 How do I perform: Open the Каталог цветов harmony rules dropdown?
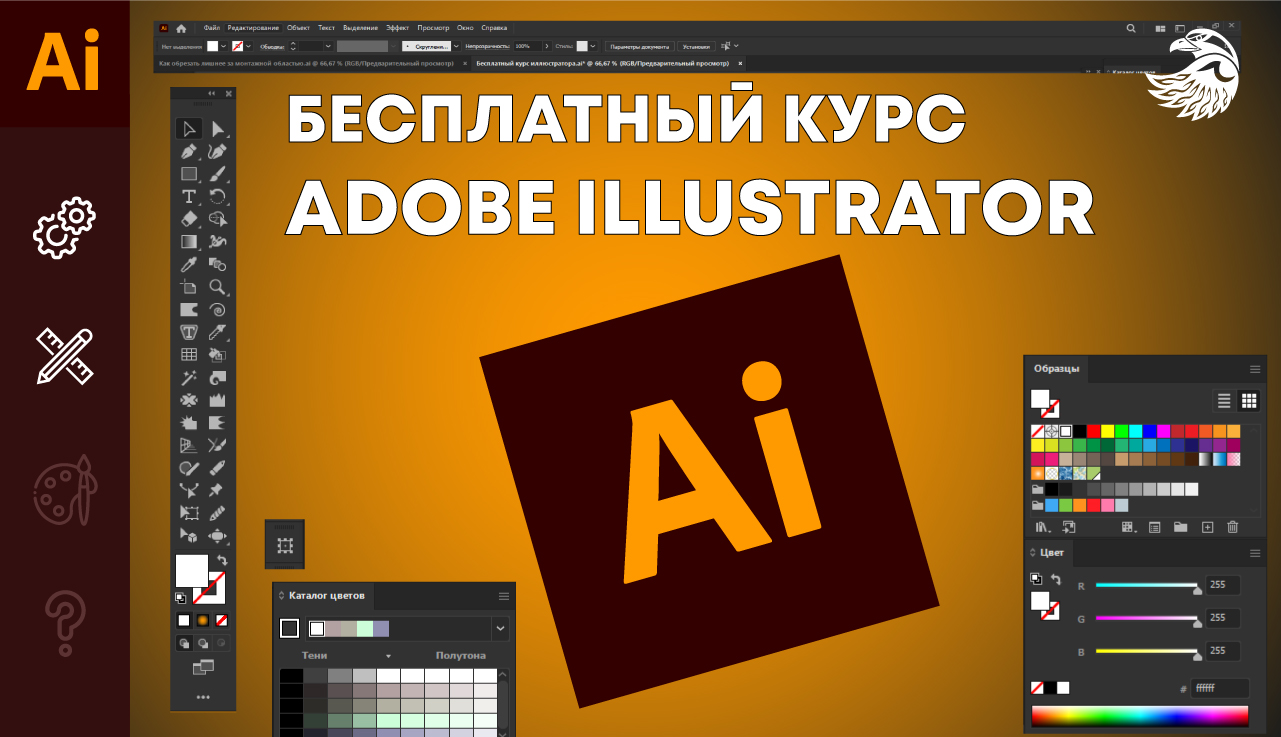coord(501,629)
